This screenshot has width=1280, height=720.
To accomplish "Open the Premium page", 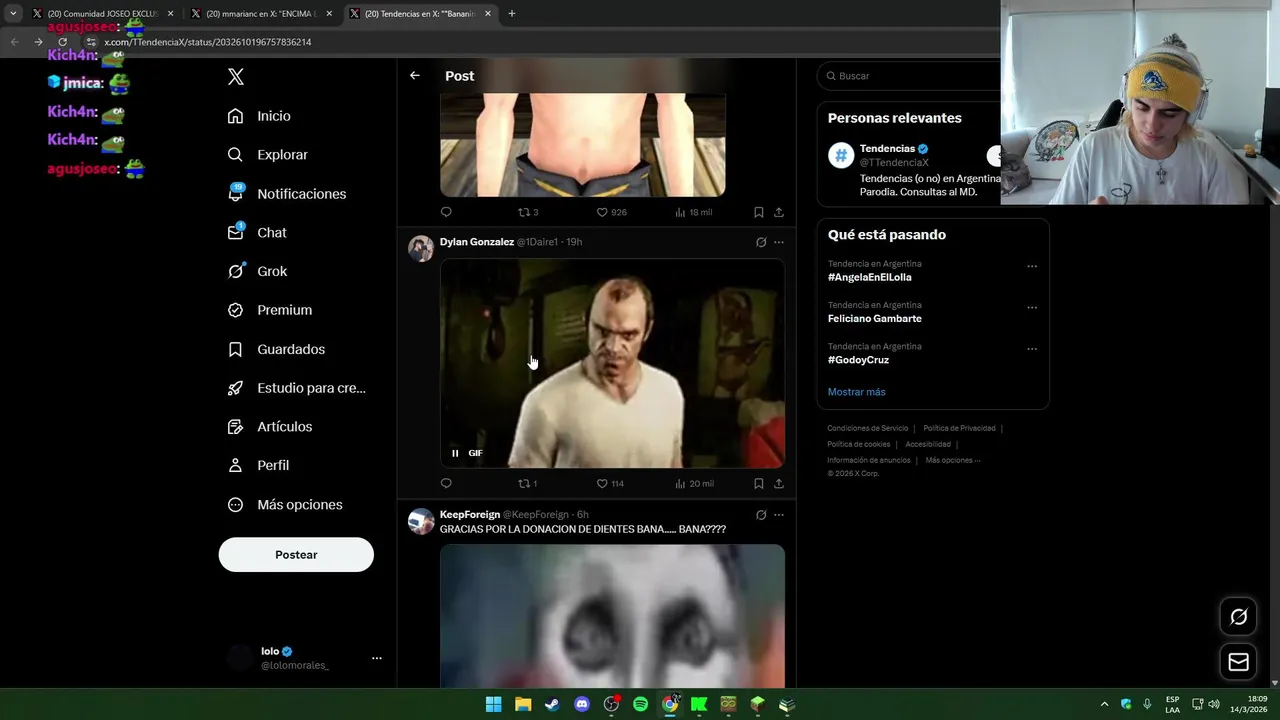I will tap(269, 310).
